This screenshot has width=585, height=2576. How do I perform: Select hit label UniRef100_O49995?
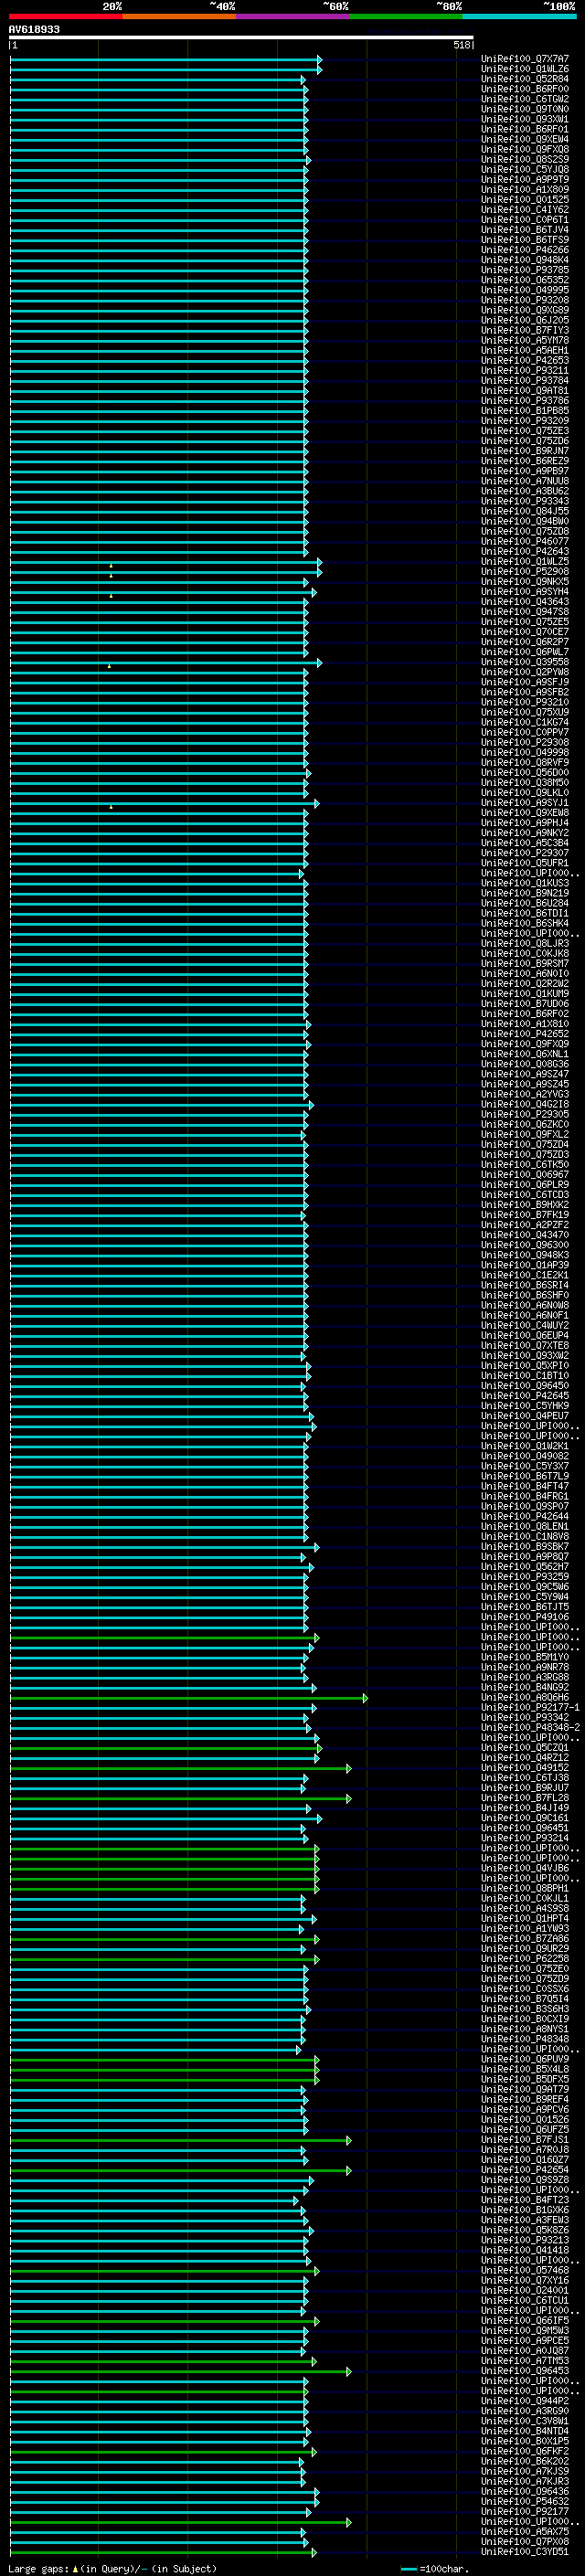(525, 290)
